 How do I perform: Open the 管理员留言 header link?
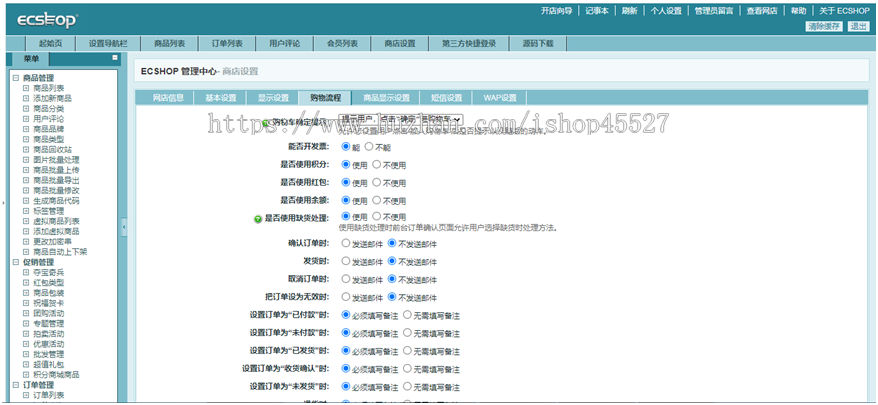click(x=714, y=11)
